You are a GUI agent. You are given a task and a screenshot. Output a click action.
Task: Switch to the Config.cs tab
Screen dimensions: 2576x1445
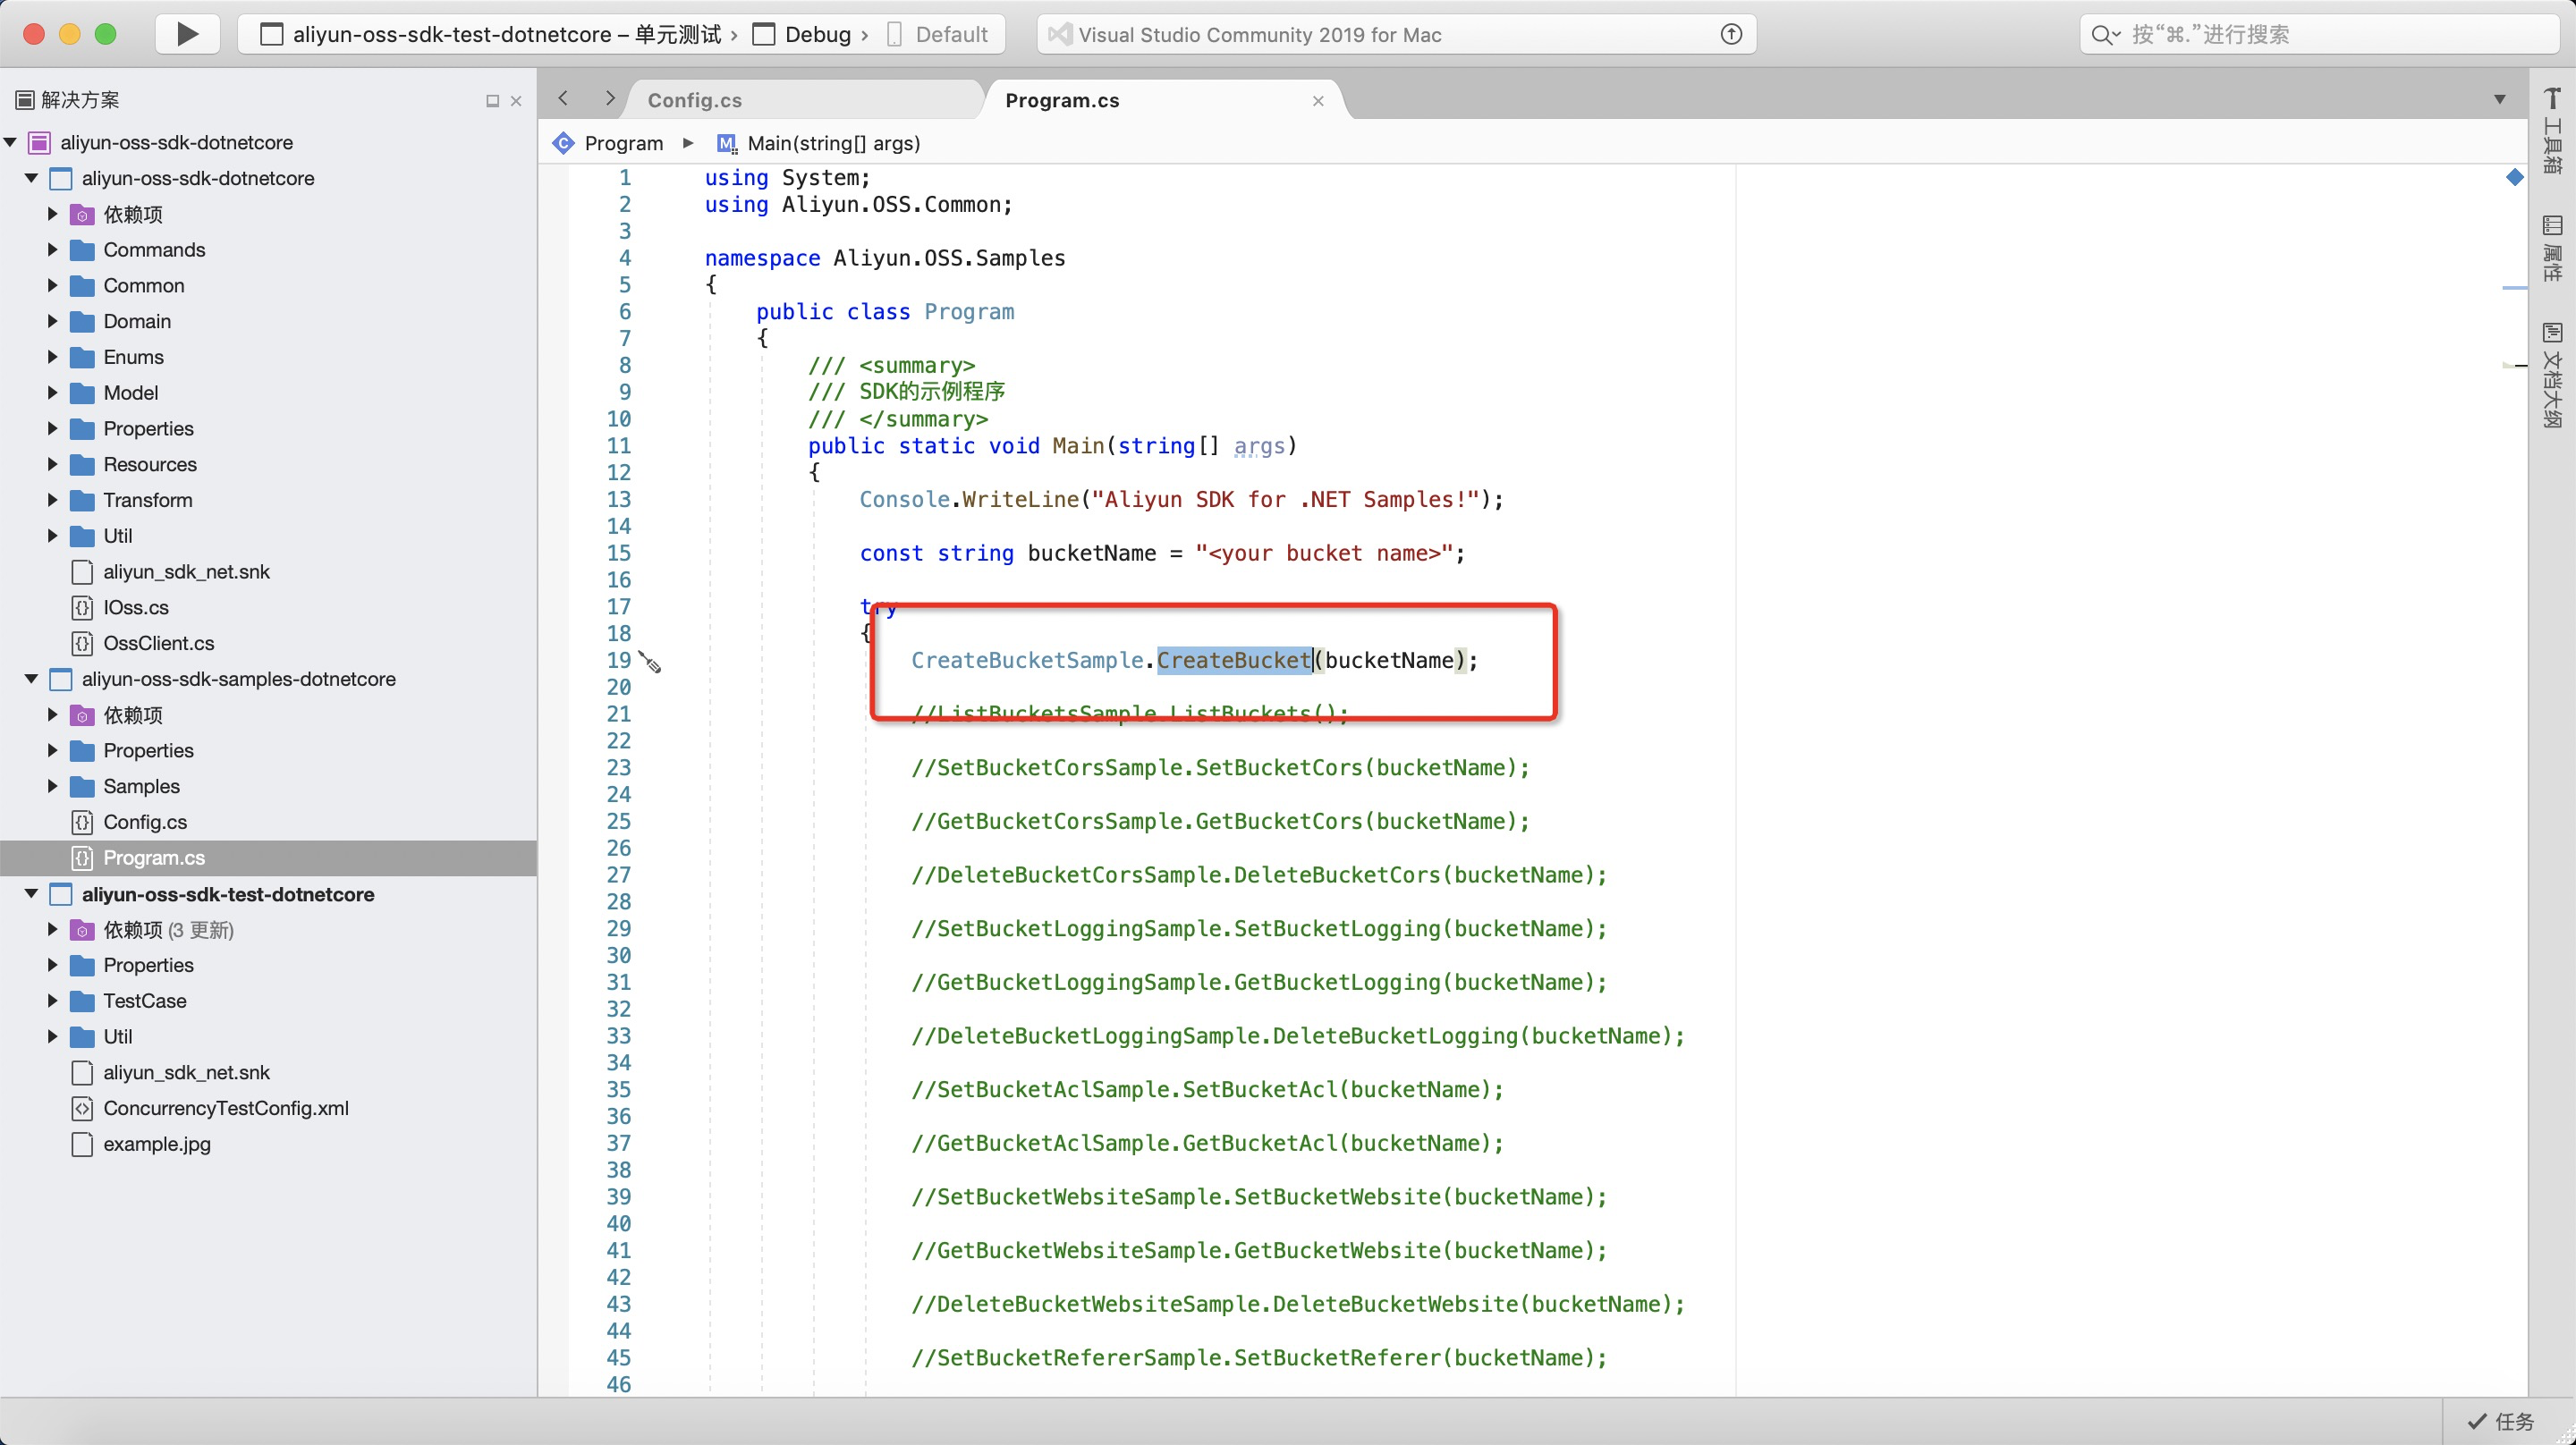click(694, 100)
